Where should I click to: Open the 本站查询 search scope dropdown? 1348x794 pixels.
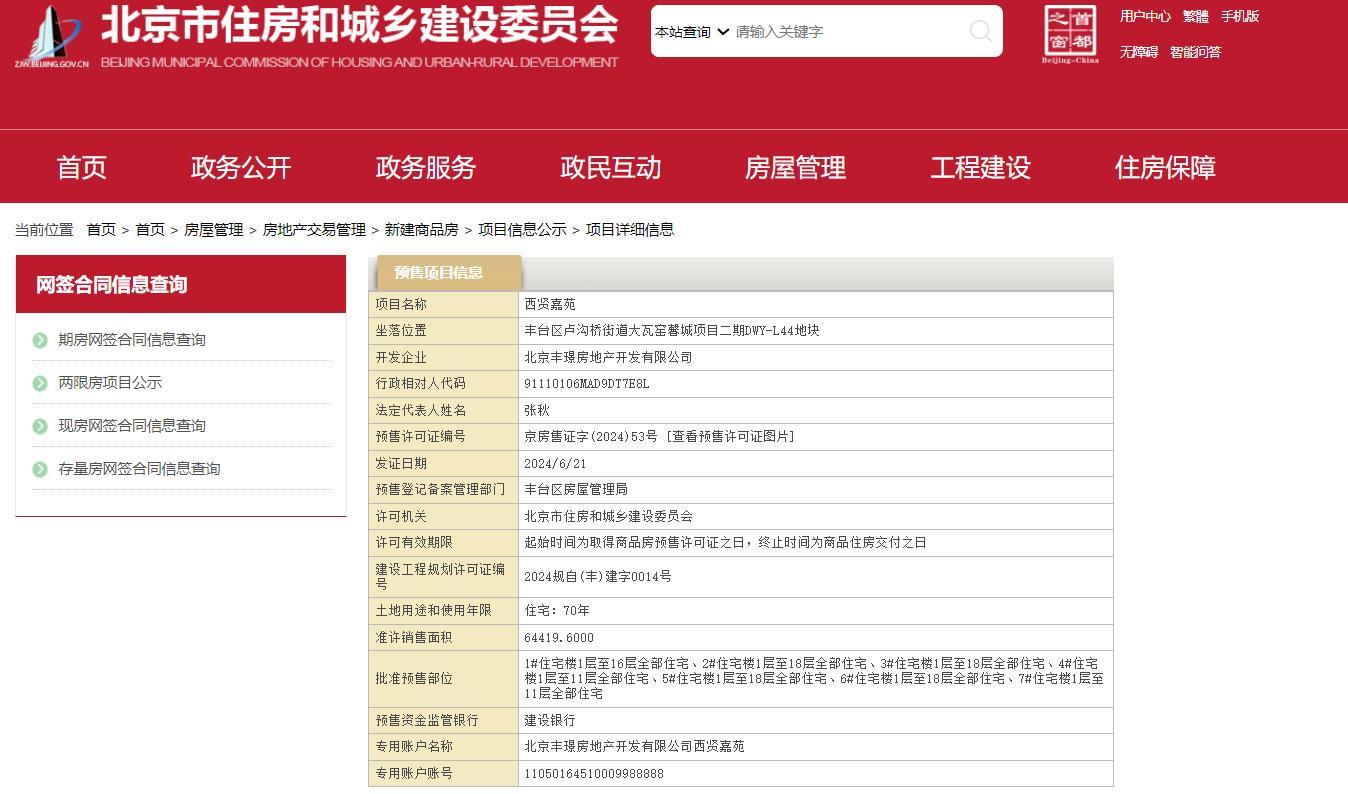[x=688, y=31]
